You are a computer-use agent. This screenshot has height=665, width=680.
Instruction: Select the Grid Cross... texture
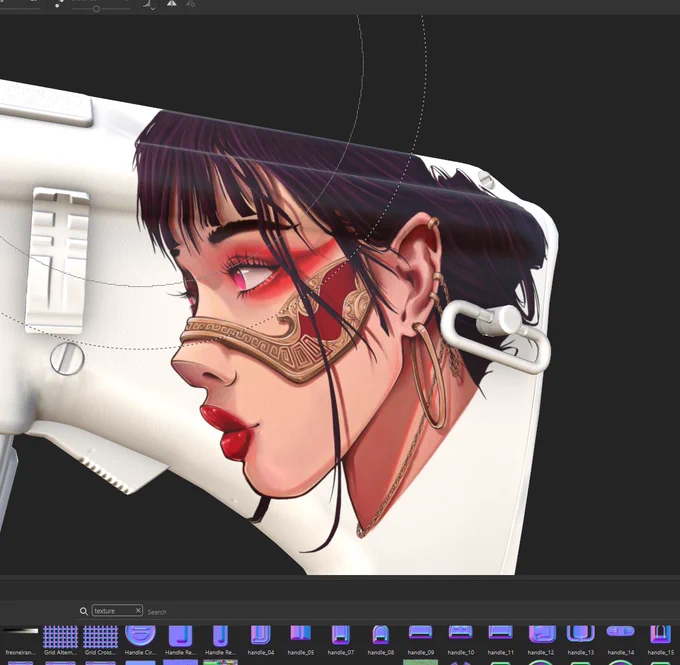pos(100,636)
